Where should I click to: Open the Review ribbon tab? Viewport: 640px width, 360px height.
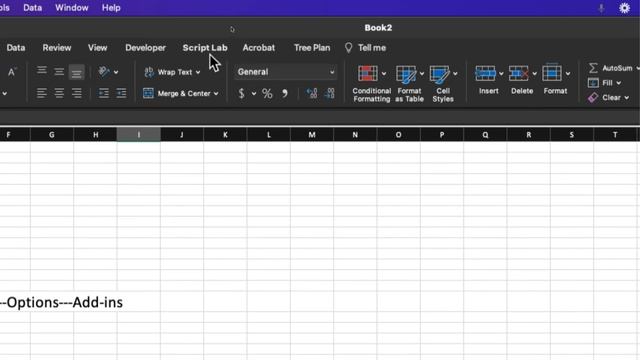tap(57, 48)
